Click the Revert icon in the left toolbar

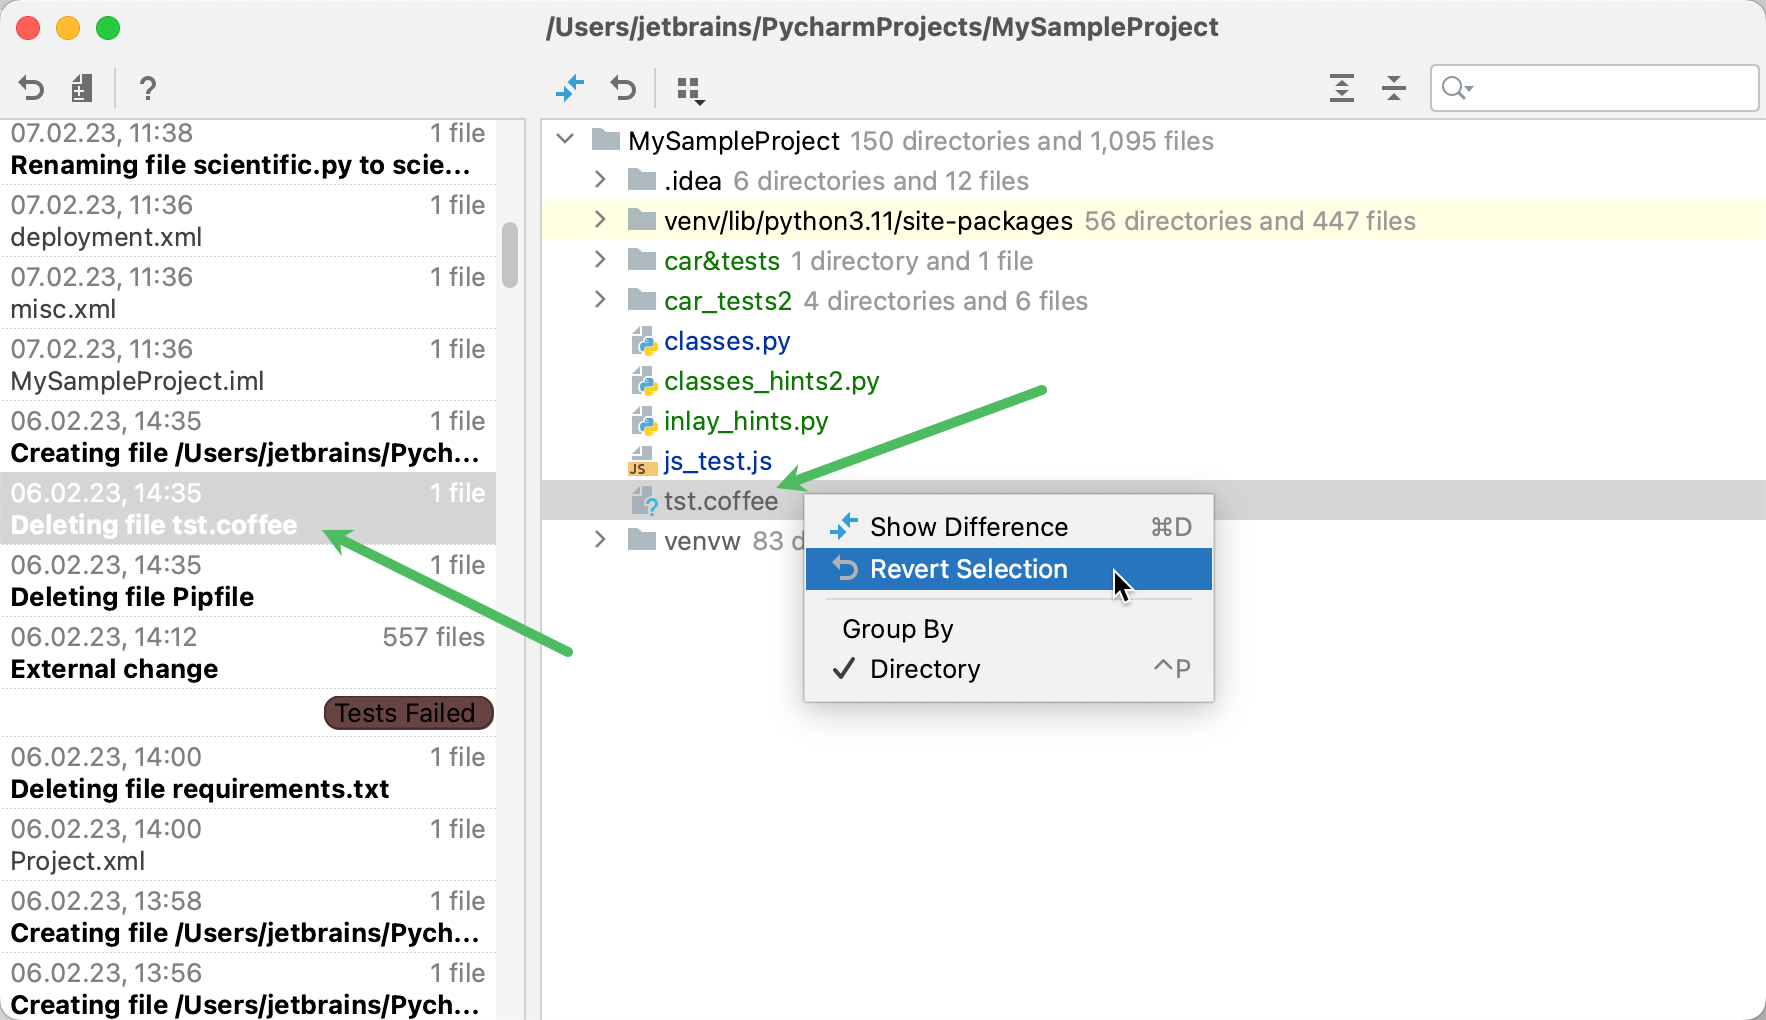click(x=30, y=88)
